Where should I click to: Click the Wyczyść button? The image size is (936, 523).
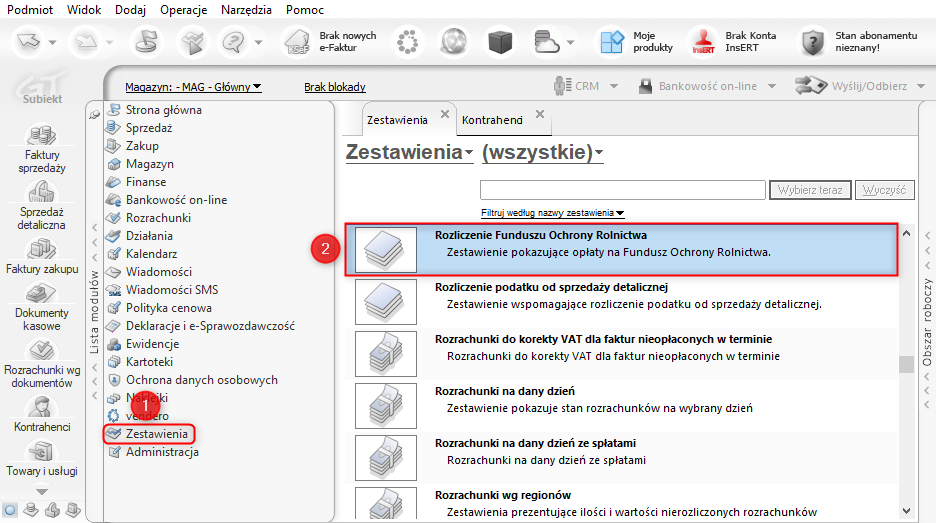(x=885, y=190)
